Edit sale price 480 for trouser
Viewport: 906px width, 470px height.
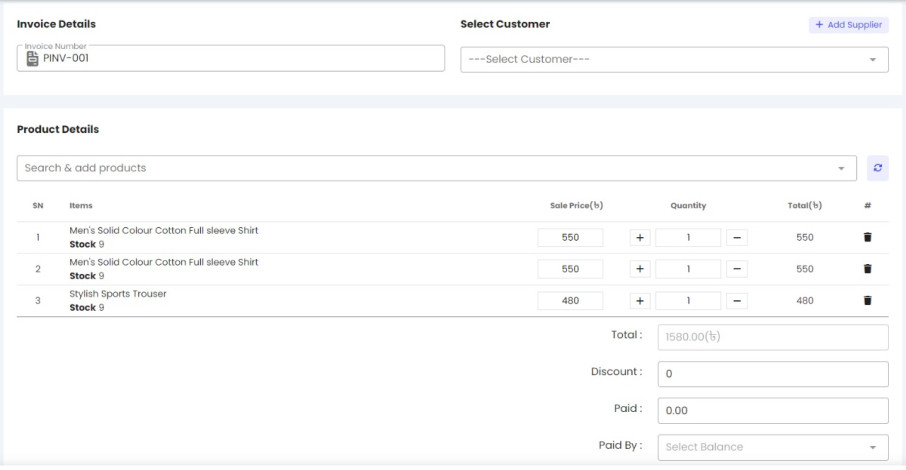pyautogui.click(x=570, y=301)
